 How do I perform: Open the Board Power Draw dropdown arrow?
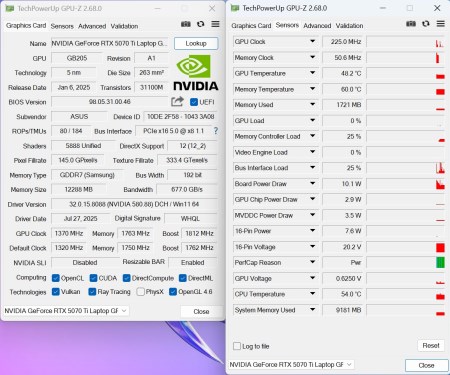(x=312, y=184)
